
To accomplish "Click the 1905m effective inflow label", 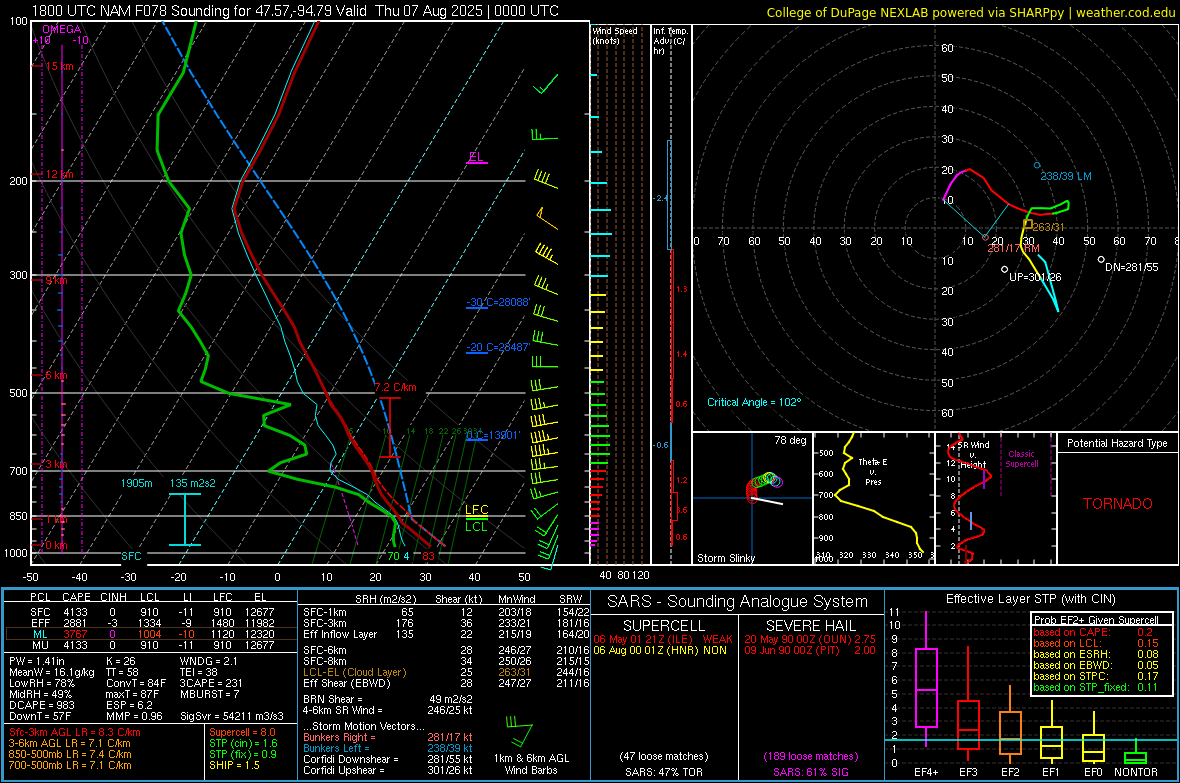I will (x=136, y=483).
